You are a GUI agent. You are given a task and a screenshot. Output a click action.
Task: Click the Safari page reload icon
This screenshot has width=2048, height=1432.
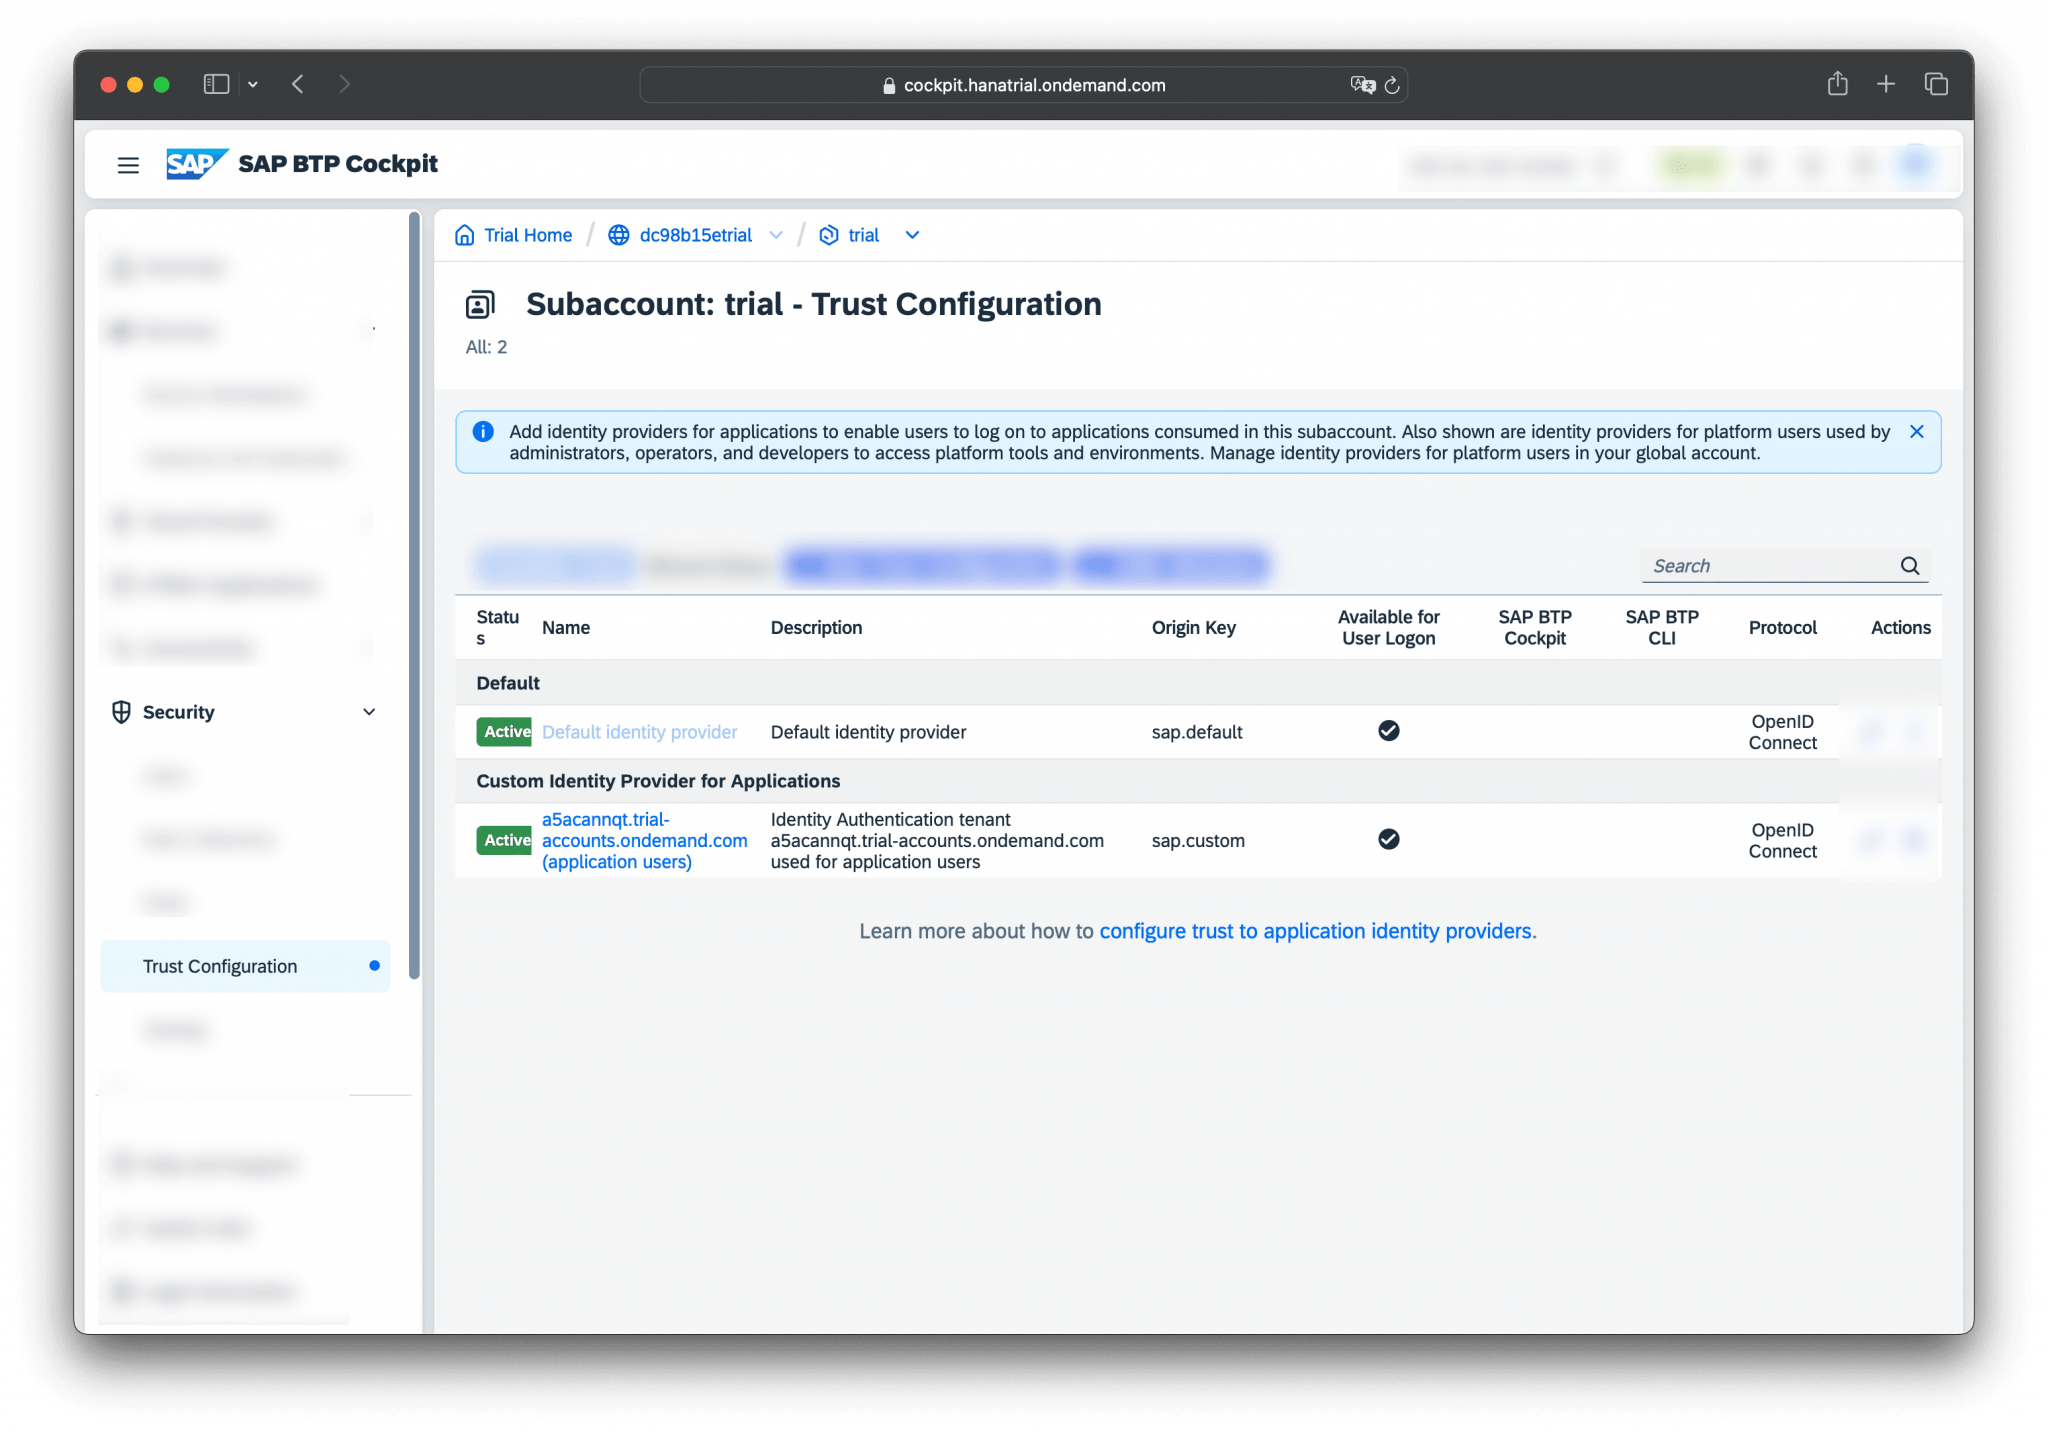click(x=1391, y=85)
